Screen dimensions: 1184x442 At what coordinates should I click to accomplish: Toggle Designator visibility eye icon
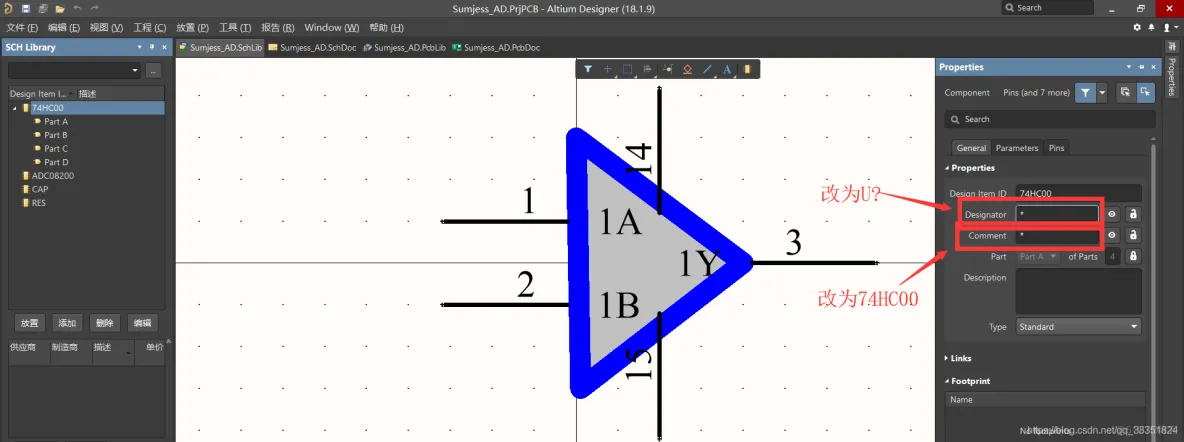[x=1112, y=215]
